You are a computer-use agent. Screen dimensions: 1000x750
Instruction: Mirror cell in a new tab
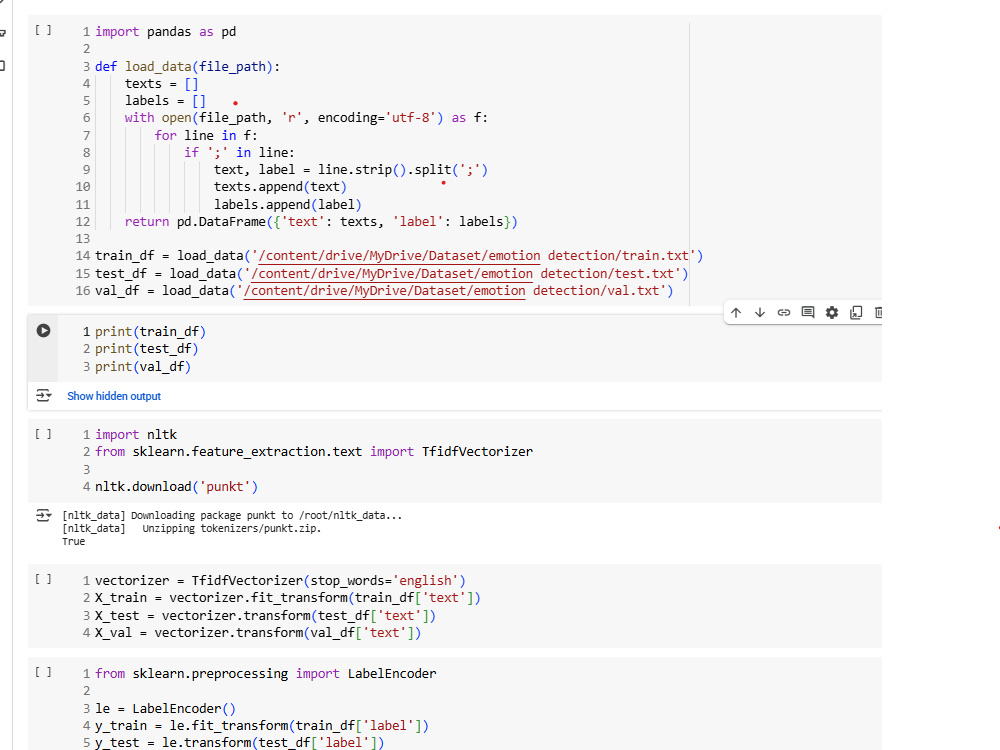point(856,312)
